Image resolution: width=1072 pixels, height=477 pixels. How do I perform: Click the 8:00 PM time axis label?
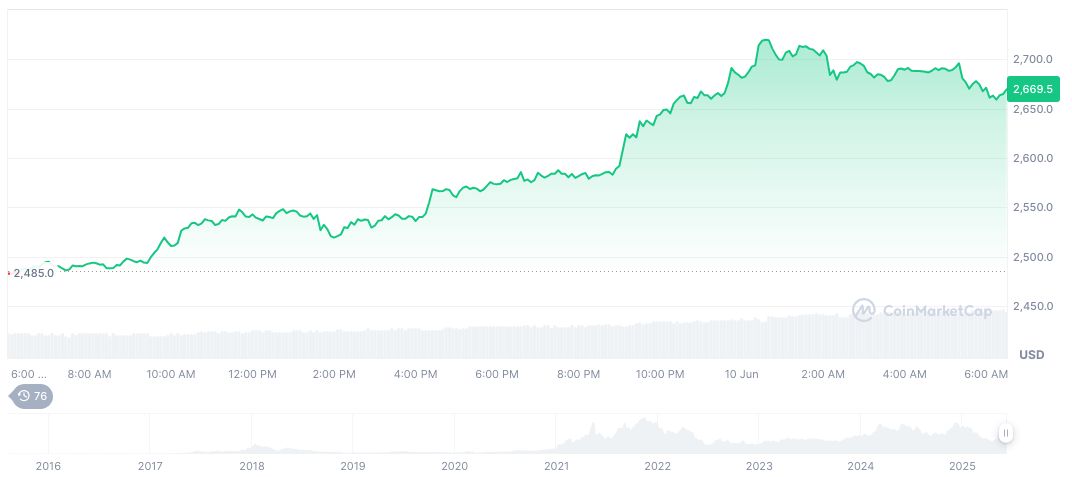click(x=578, y=374)
